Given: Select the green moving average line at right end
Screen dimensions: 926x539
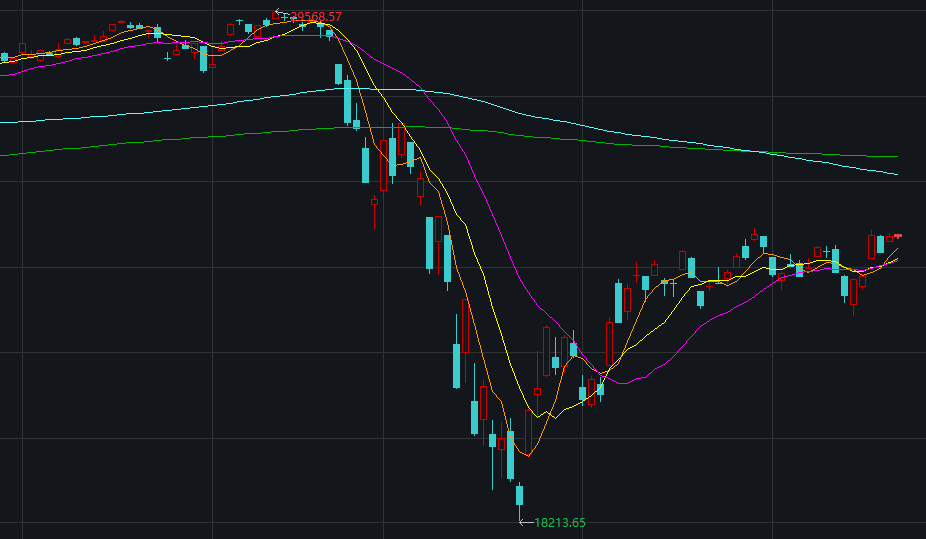Looking at the screenshot, I should pos(893,156).
